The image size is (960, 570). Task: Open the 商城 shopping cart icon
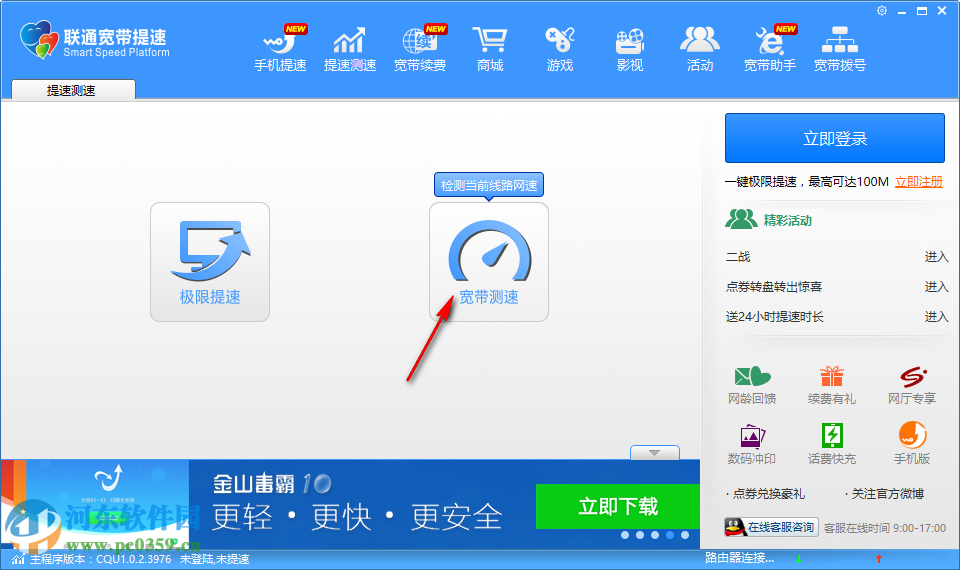(x=490, y=49)
